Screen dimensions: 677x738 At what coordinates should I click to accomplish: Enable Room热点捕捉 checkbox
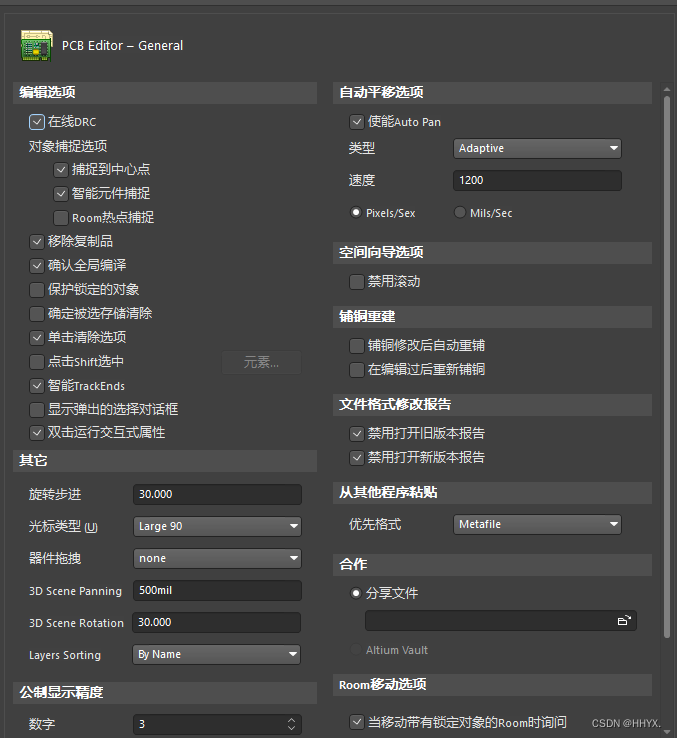[61, 217]
